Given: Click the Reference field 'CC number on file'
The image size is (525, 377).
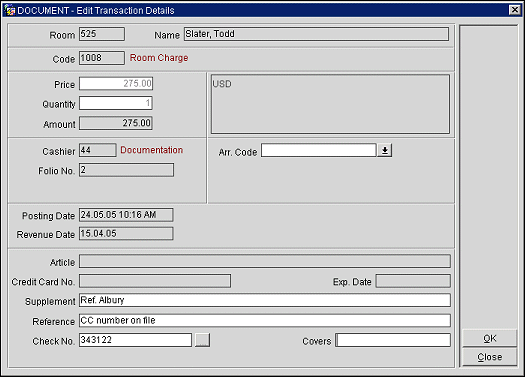Looking at the screenshot, I should pyautogui.click(x=265, y=320).
